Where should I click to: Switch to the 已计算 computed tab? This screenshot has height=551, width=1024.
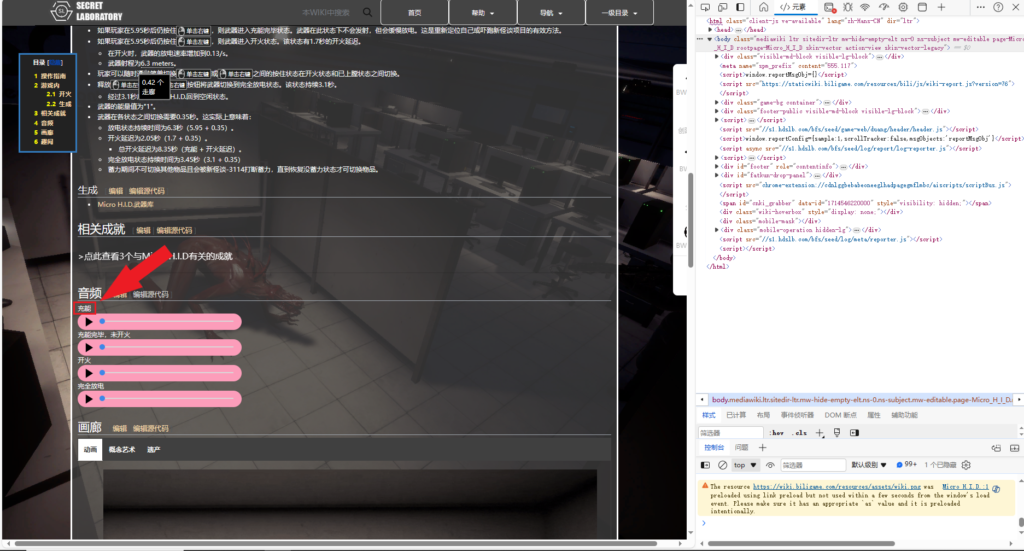(x=736, y=415)
